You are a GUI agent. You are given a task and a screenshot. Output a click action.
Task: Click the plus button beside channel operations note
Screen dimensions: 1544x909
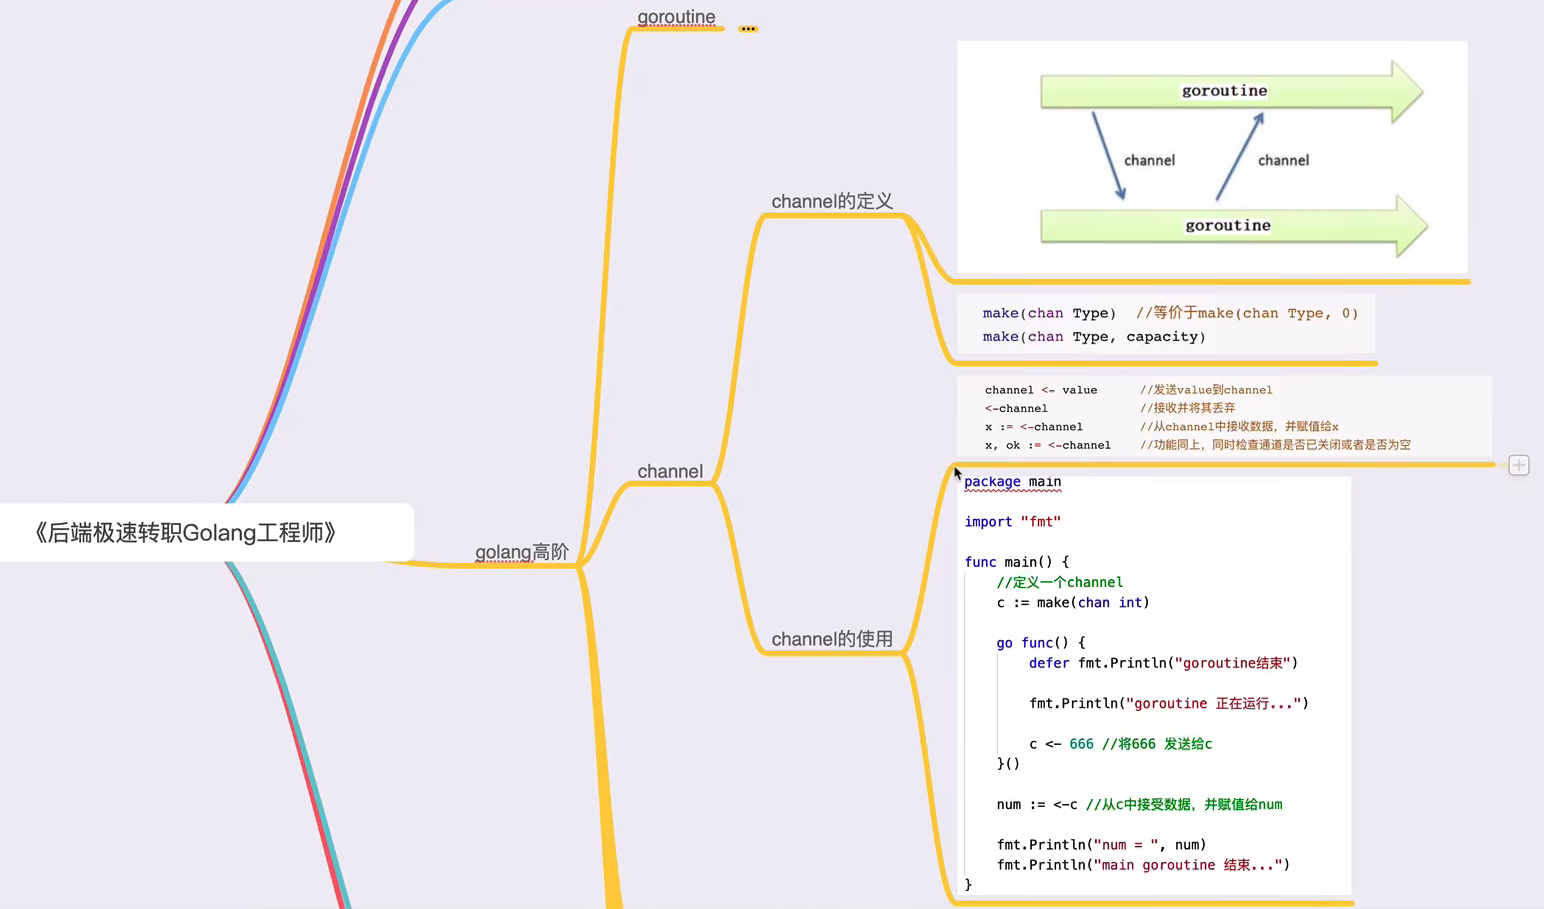point(1518,465)
